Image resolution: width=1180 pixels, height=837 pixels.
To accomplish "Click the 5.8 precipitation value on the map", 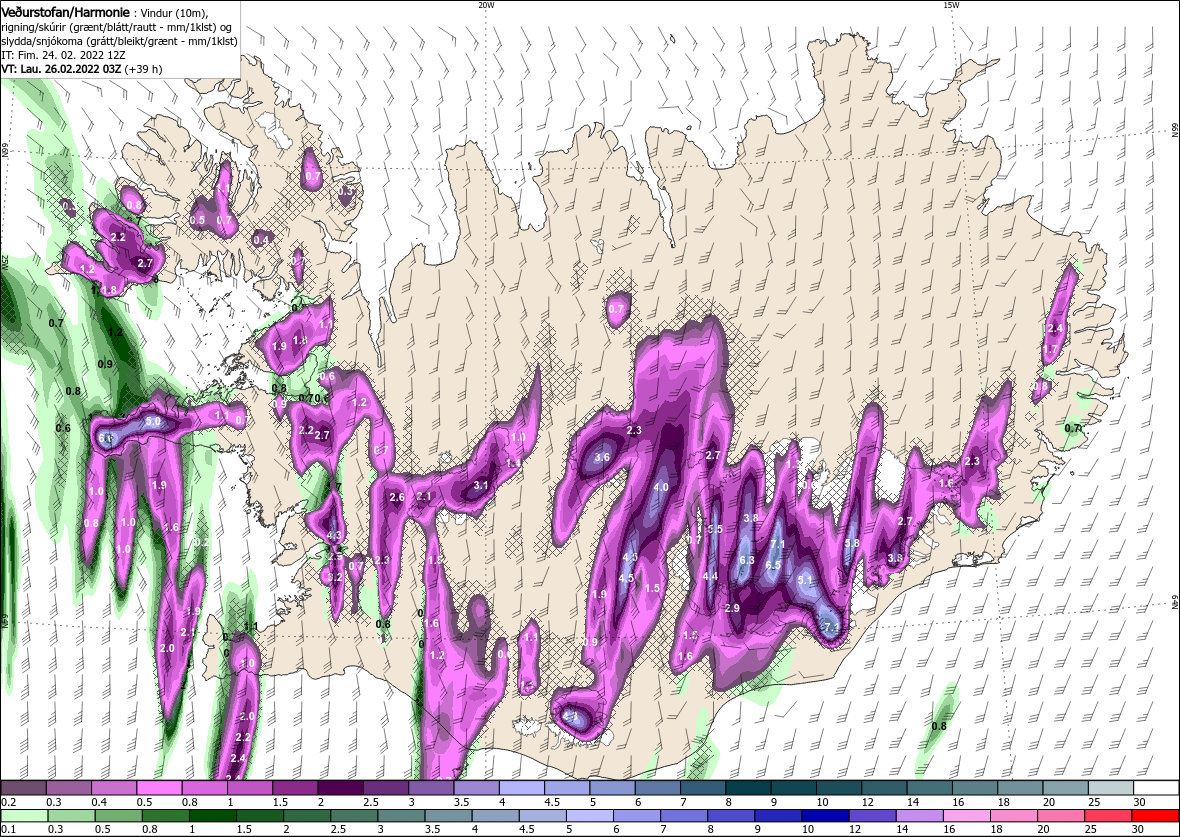I will tap(852, 543).
